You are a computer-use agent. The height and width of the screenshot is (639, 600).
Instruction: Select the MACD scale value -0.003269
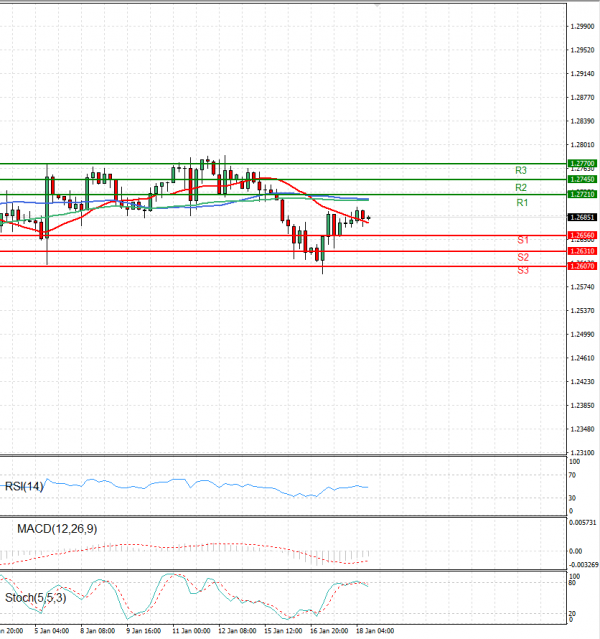pos(583,565)
